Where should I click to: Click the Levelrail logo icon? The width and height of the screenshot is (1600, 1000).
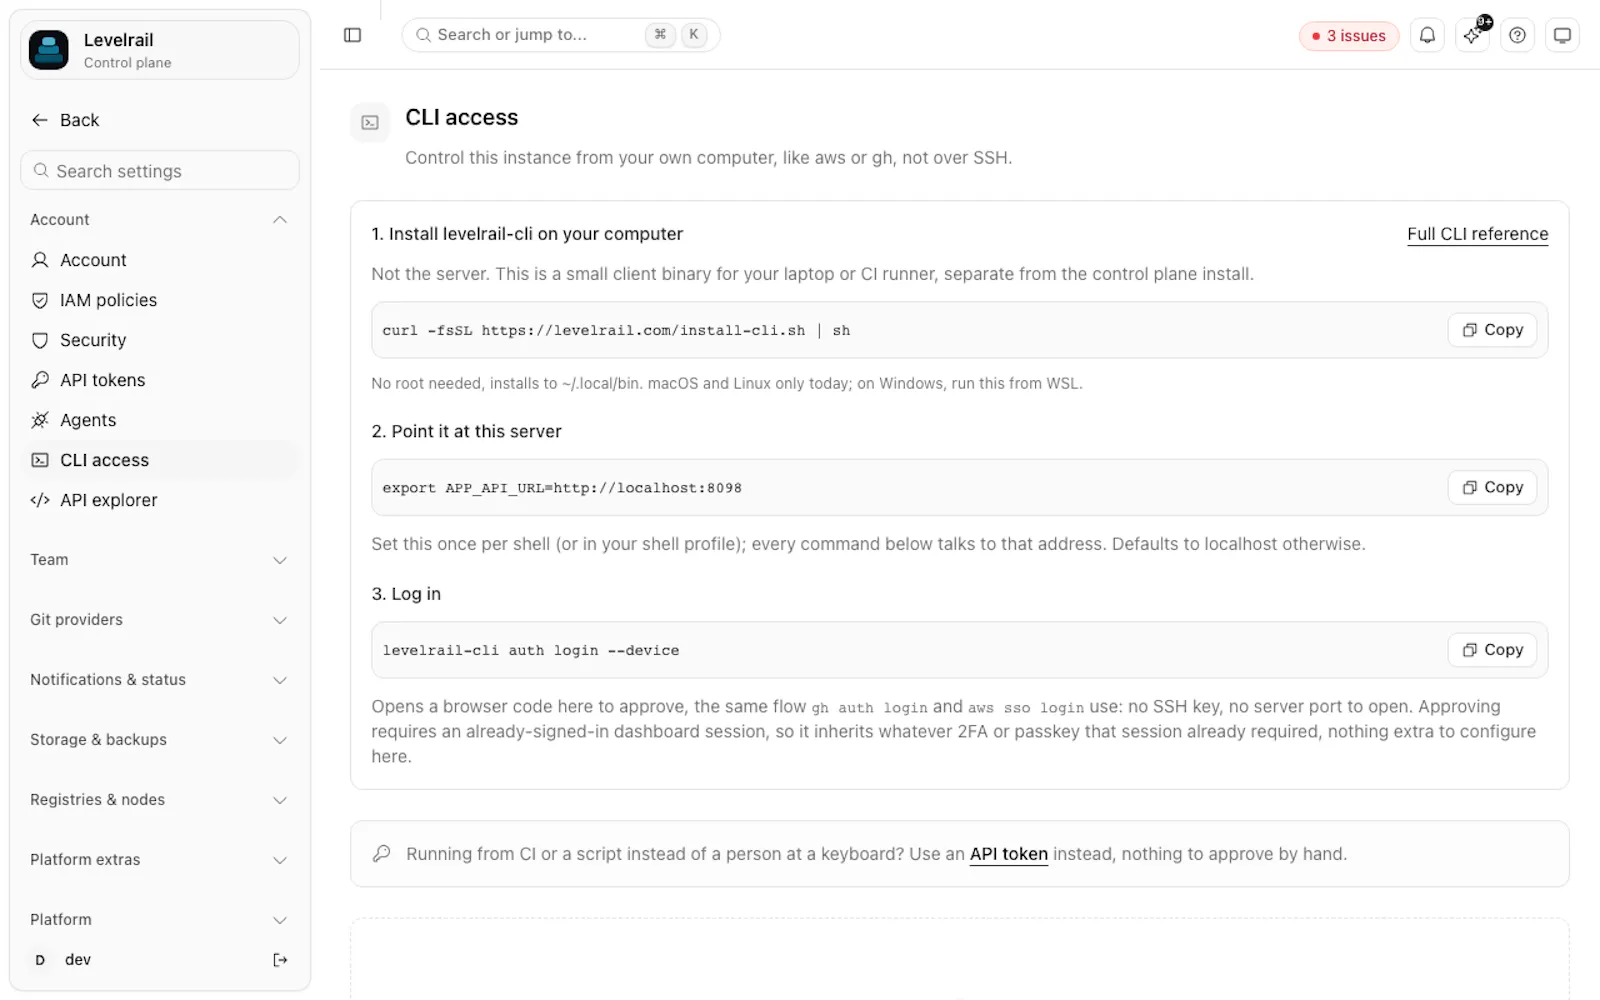[x=49, y=50]
